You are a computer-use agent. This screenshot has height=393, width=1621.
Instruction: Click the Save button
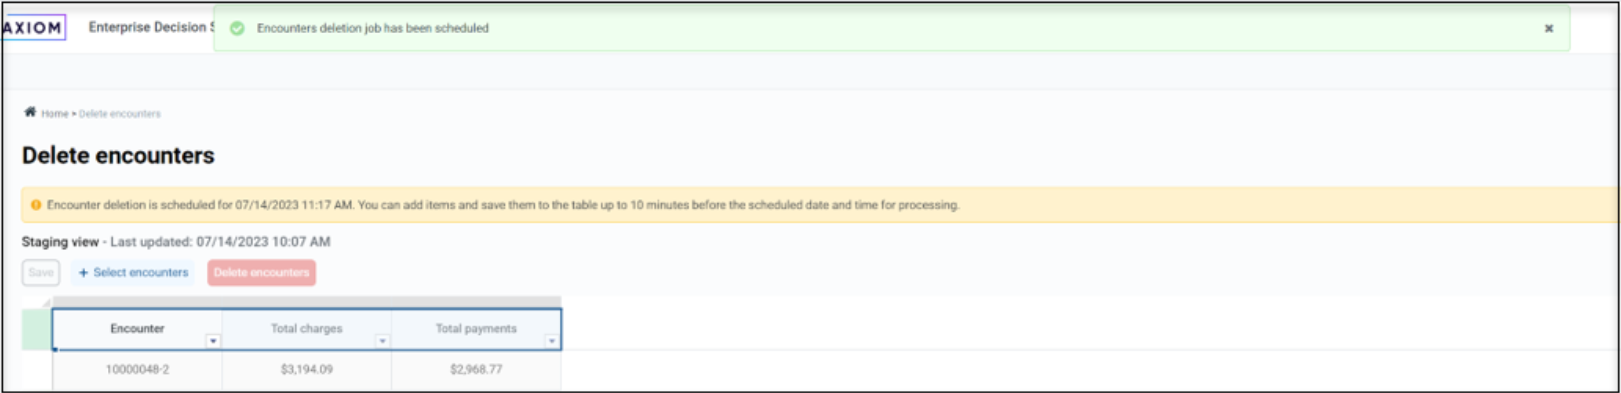click(41, 272)
